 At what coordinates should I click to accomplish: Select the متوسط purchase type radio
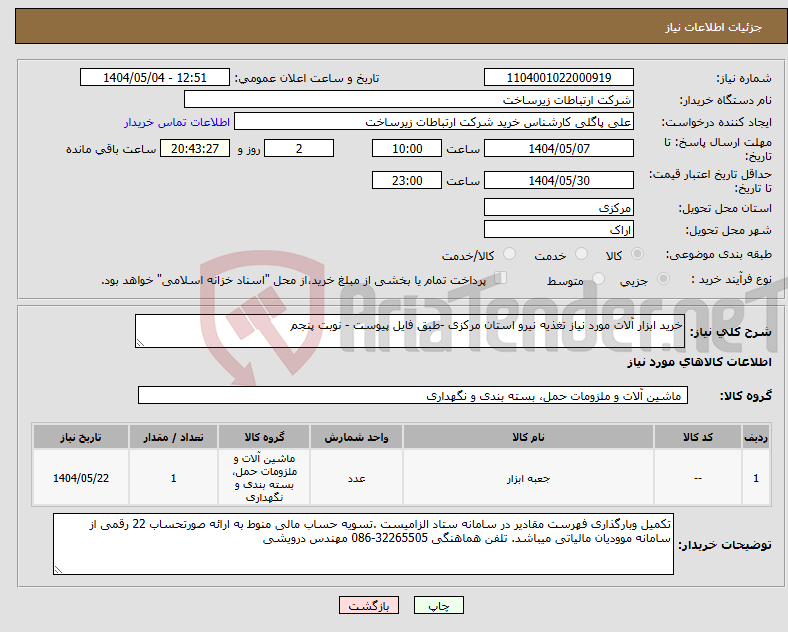pyautogui.click(x=599, y=278)
